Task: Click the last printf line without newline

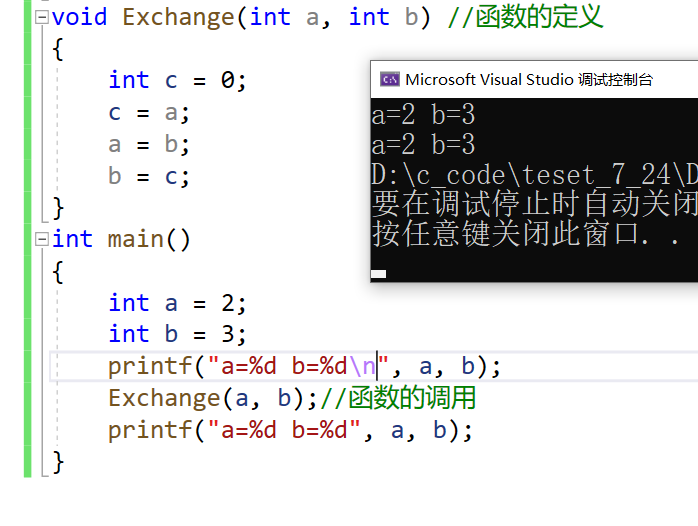Action: 290,430
